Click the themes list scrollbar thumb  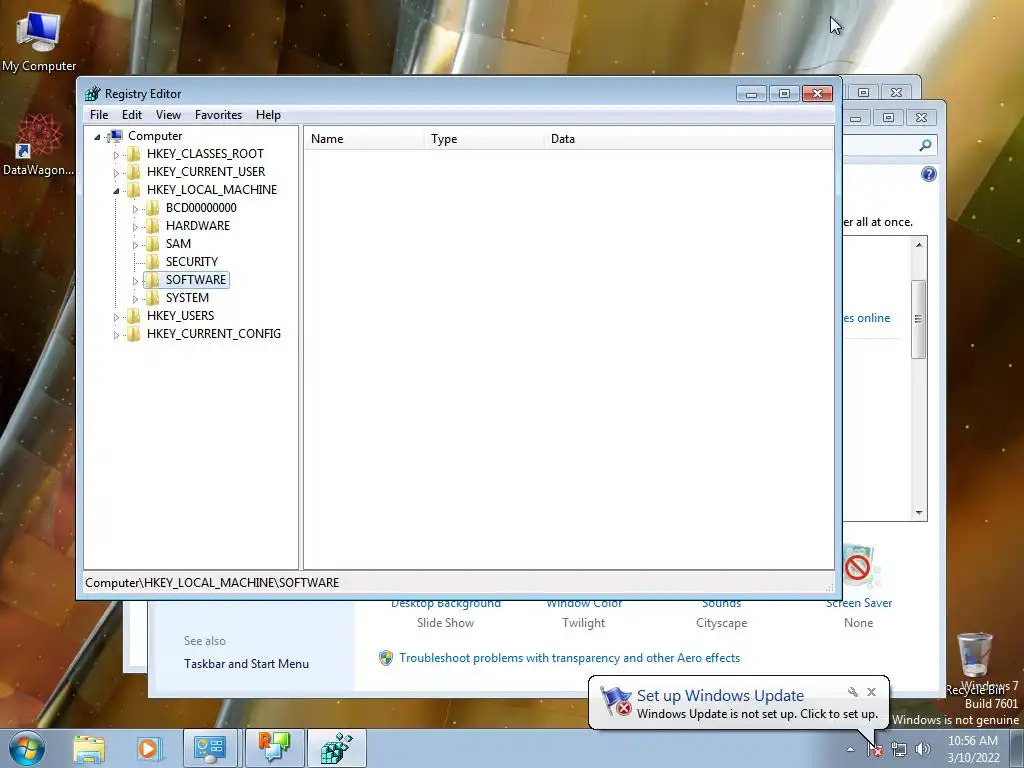[x=918, y=319]
